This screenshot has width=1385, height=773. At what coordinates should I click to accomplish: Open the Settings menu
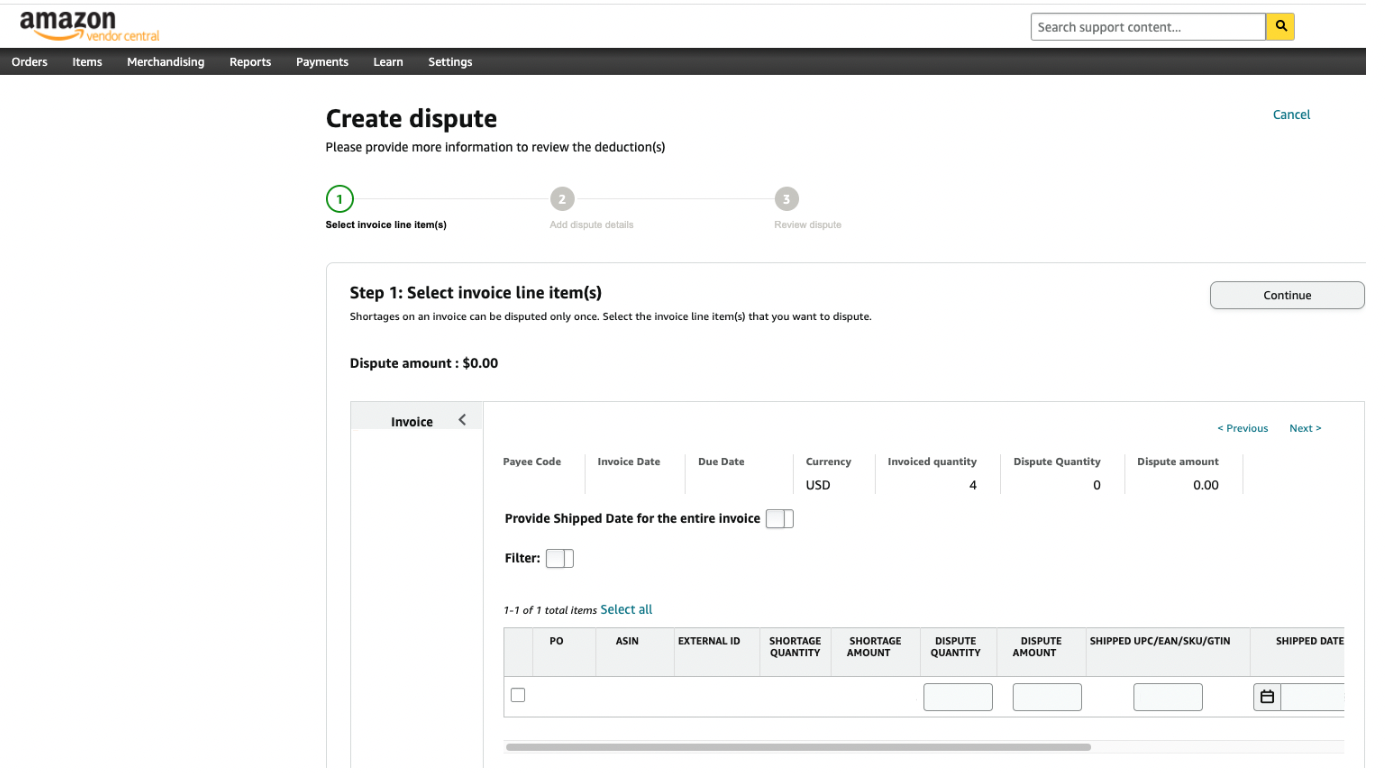click(x=450, y=61)
